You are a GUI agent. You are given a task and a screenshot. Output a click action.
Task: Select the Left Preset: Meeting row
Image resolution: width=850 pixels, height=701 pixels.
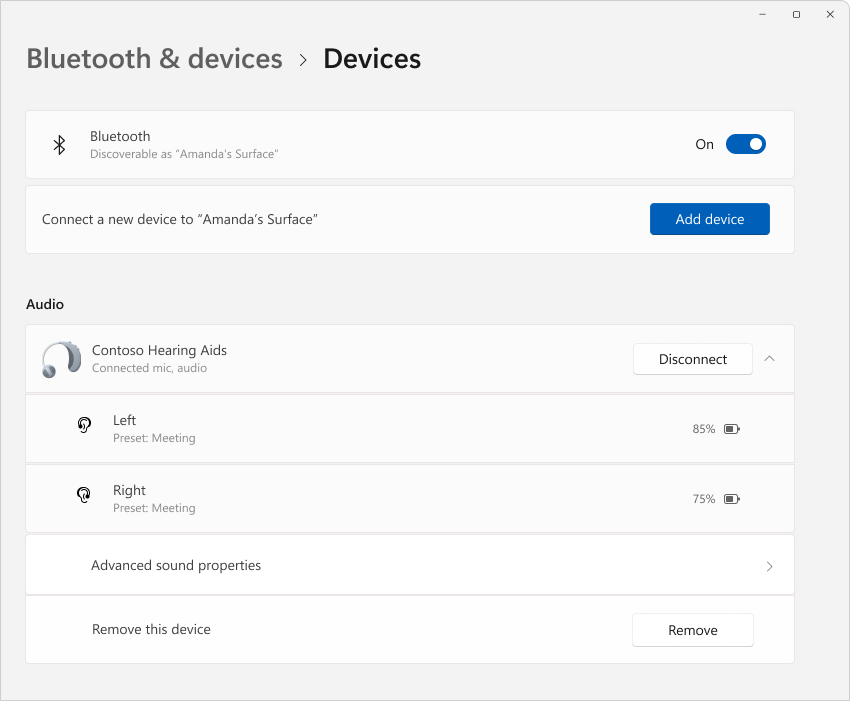[400, 428]
